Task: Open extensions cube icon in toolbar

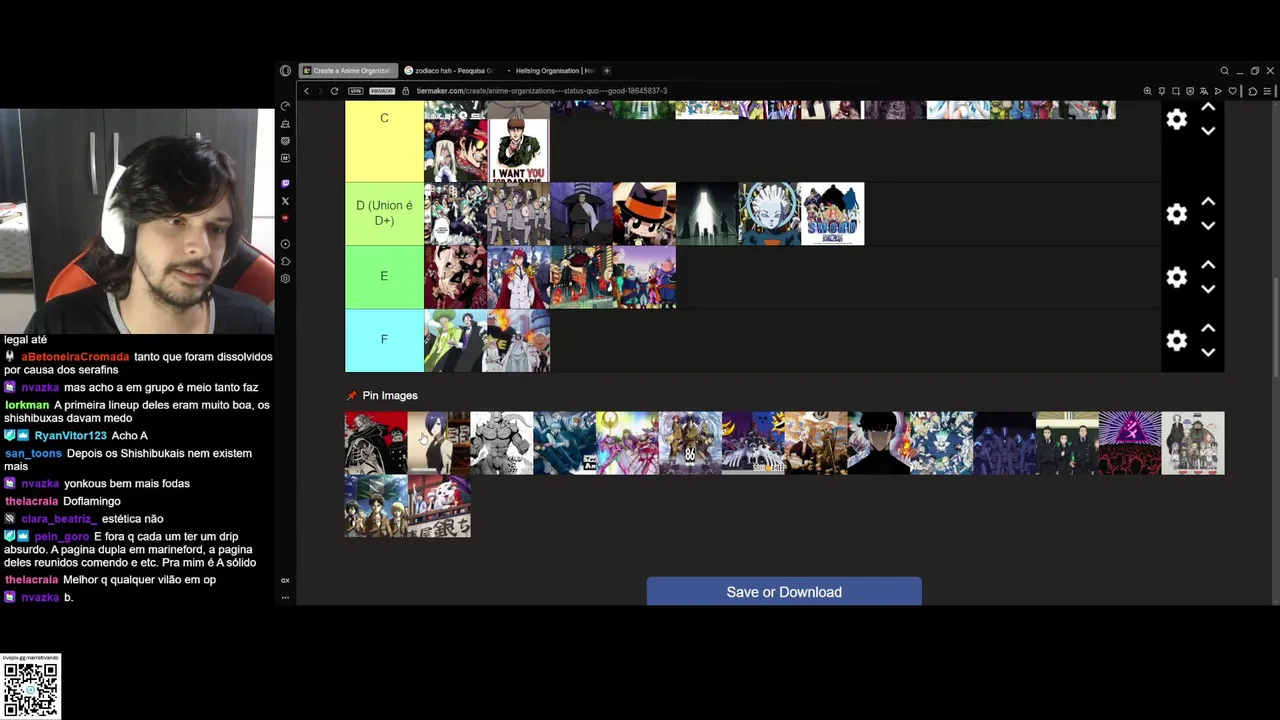Action: [x=1253, y=91]
